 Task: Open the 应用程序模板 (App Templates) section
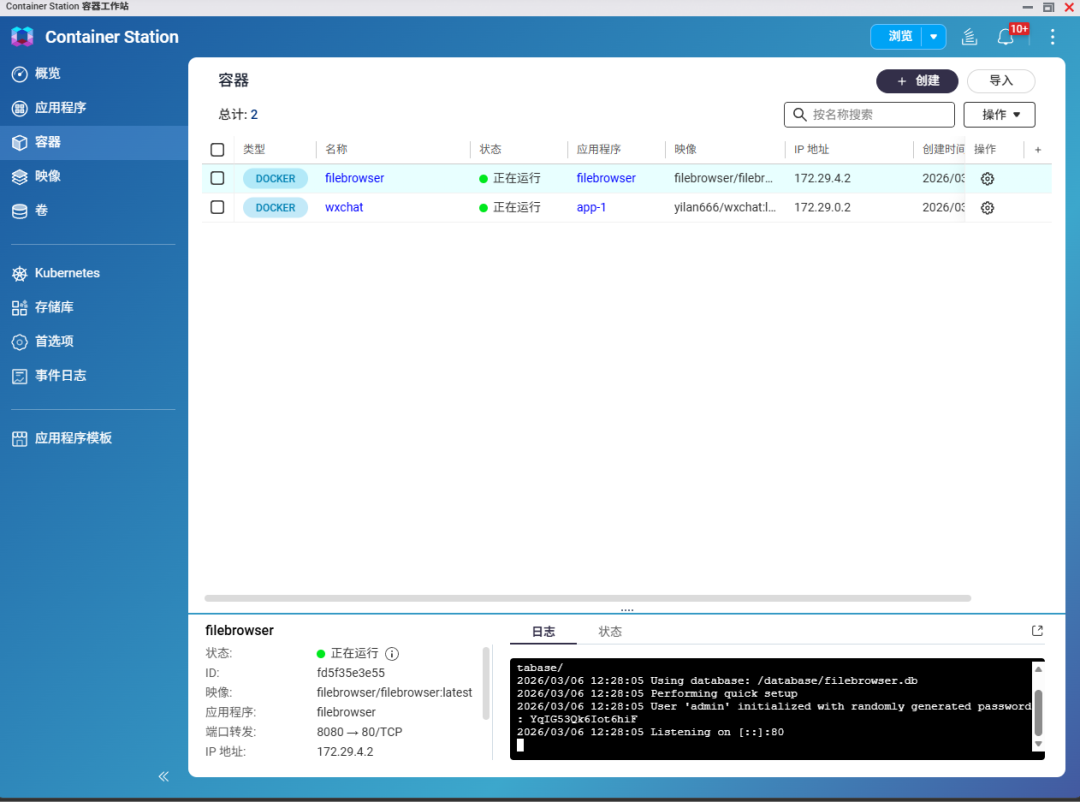coord(76,437)
